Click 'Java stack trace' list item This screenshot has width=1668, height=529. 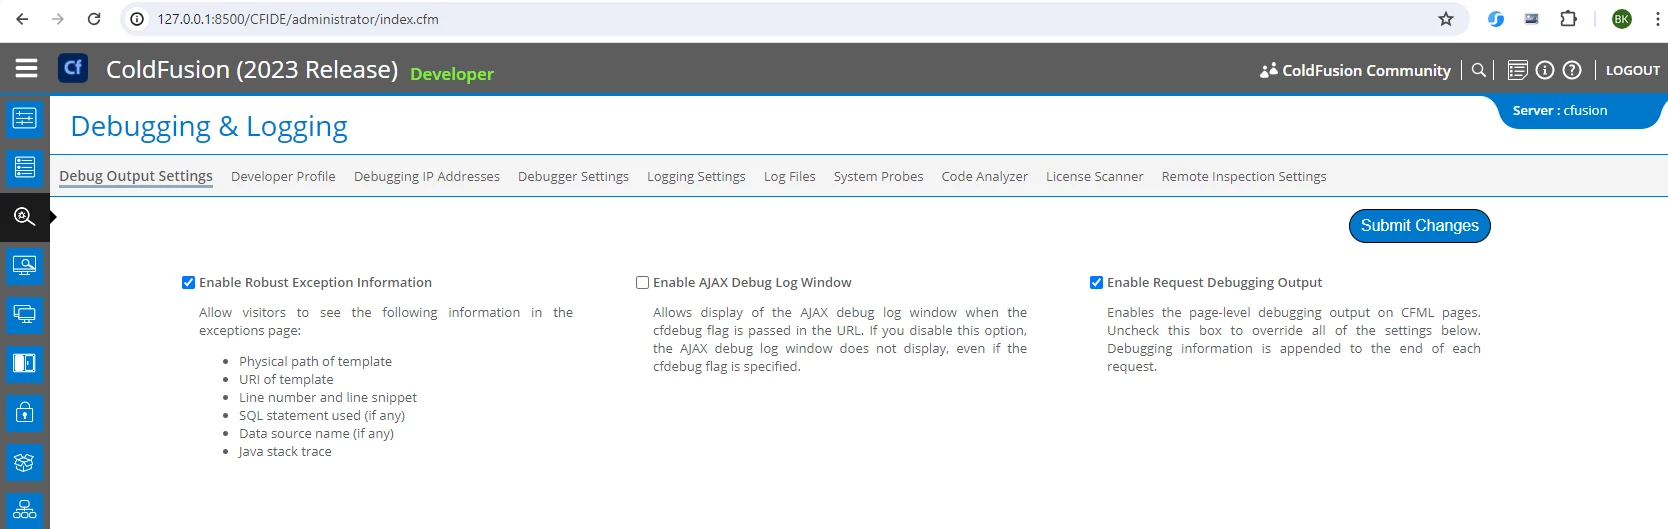click(x=285, y=452)
